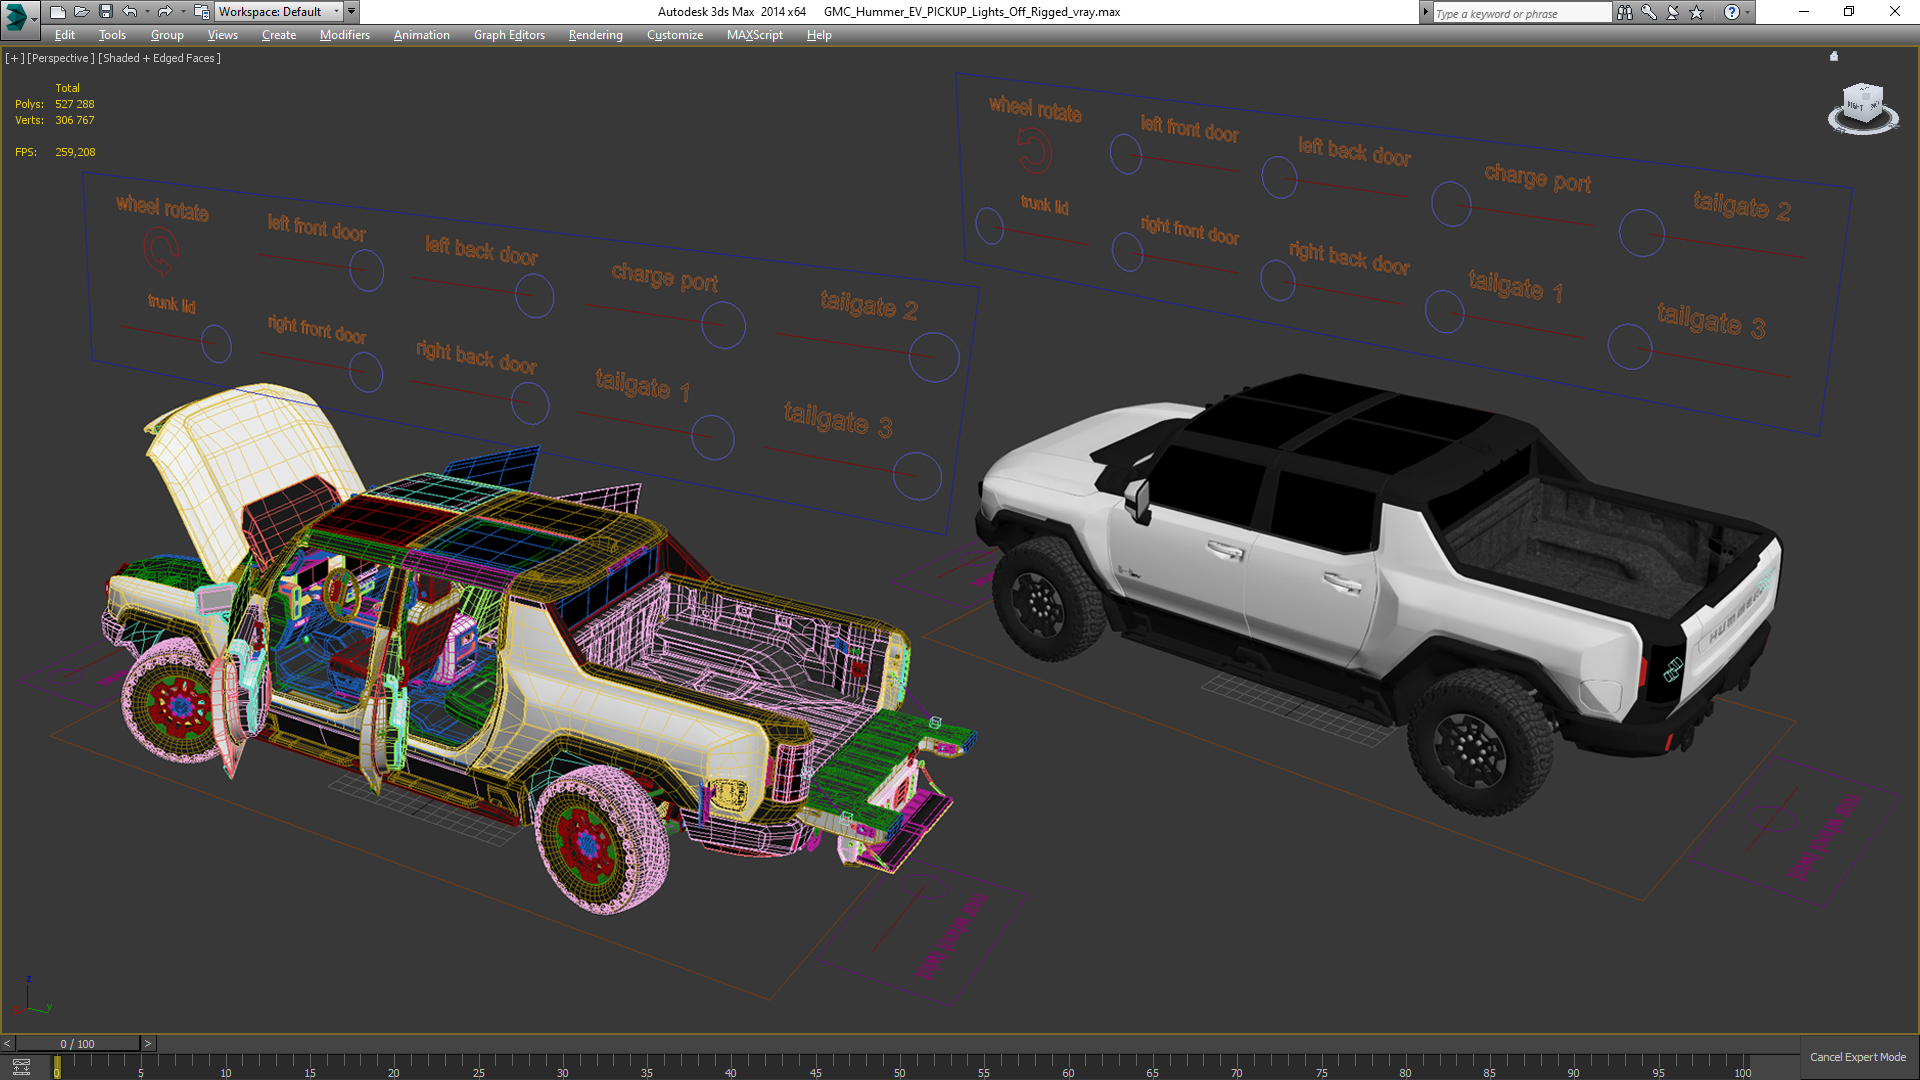Expand the InfoCenter search arrow
The height and width of the screenshot is (1080, 1920).
pyautogui.click(x=1426, y=12)
